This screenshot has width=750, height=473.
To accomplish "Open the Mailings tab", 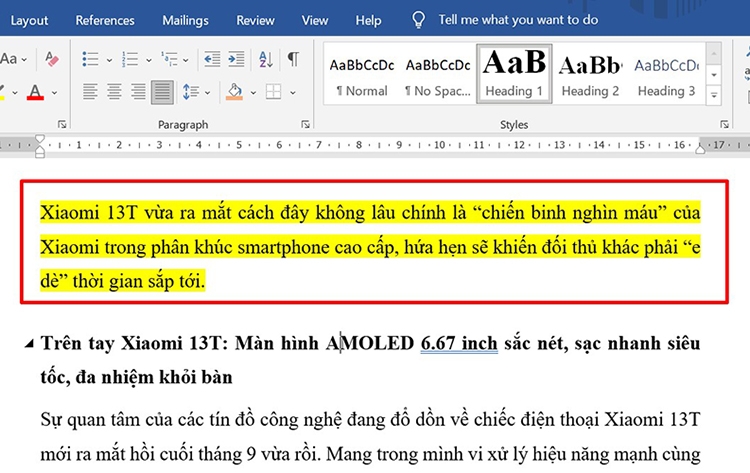I will point(185,20).
